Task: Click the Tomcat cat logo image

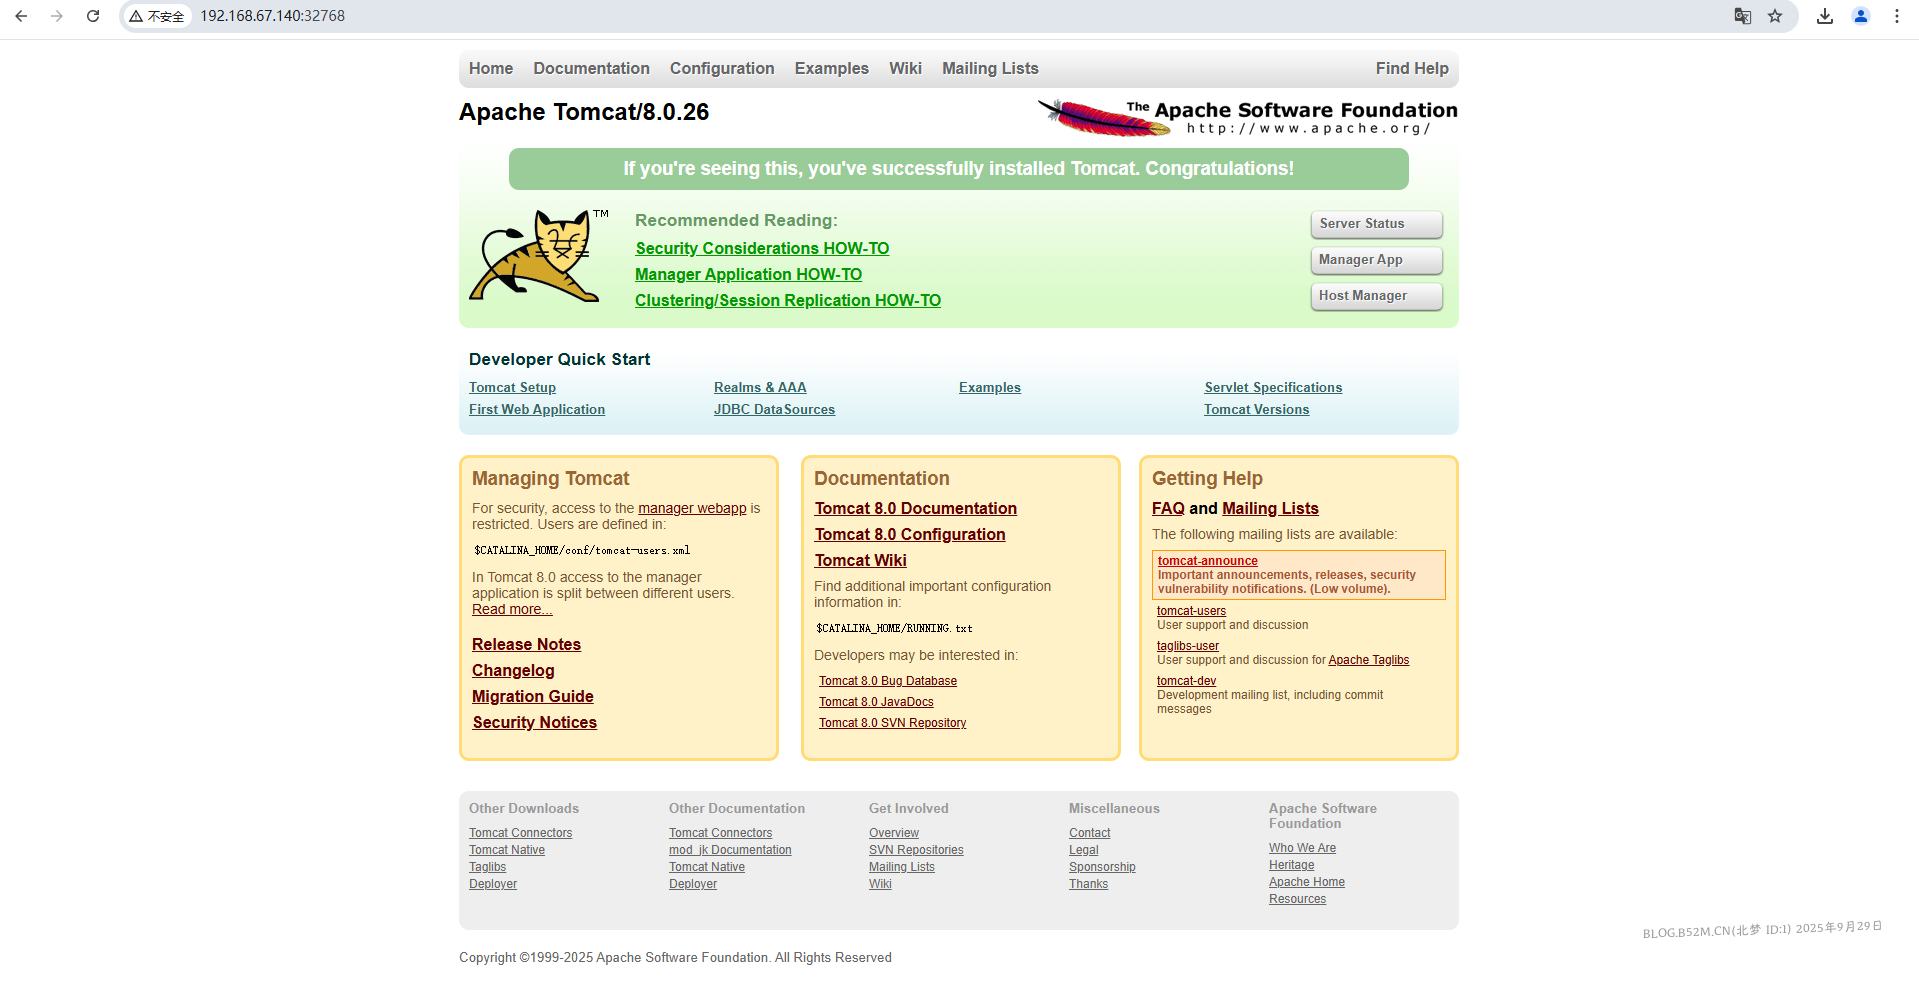Action: 537,256
